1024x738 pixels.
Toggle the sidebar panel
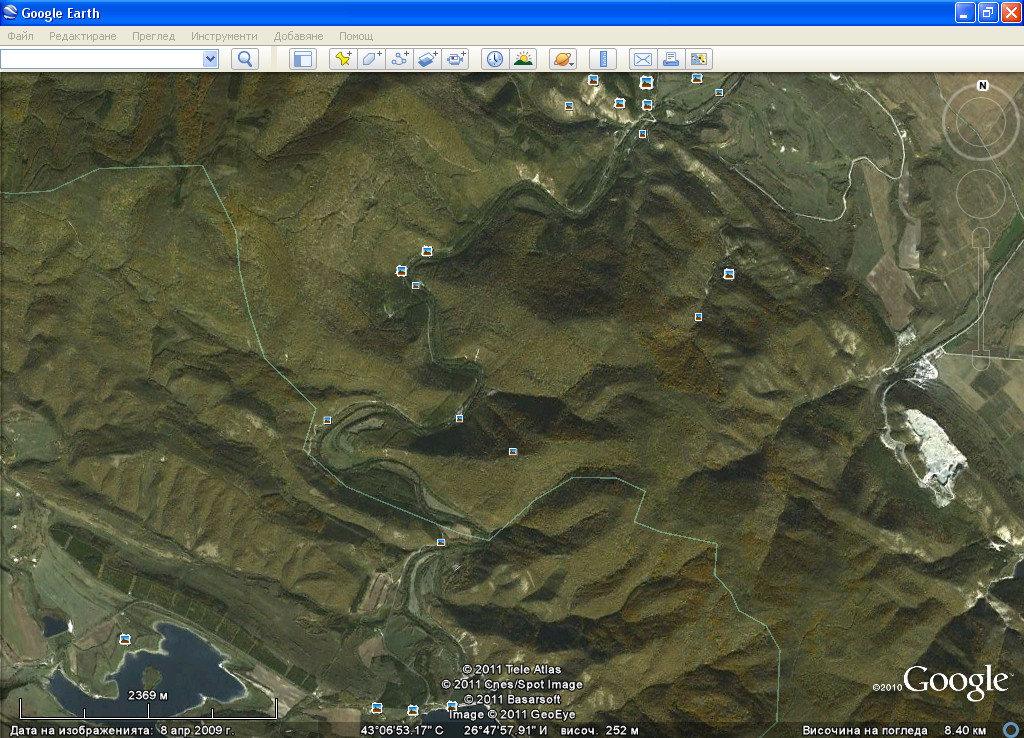pos(302,59)
